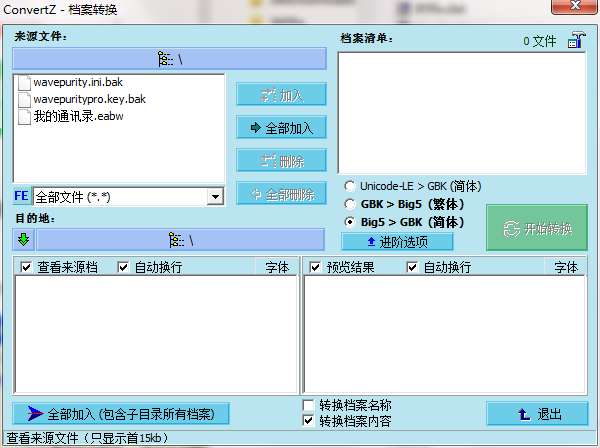Image resolution: width=600 pixels, height=448 pixels.
Task: Toggle 查看来源档 checkbox
Action: point(26,267)
